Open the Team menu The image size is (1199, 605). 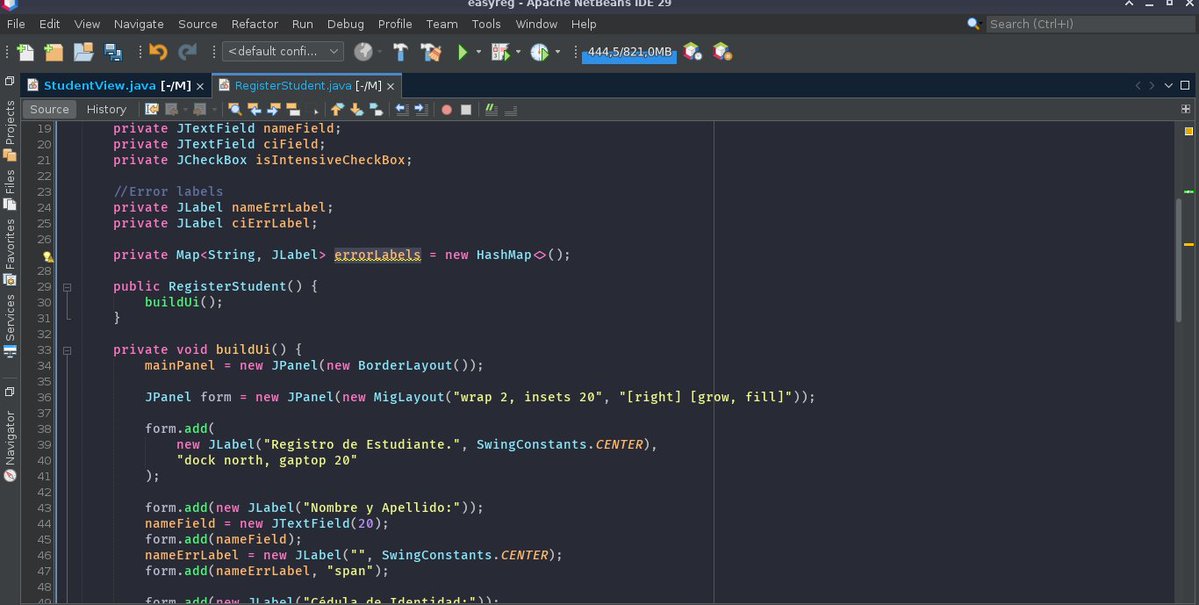tap(442, 24)
